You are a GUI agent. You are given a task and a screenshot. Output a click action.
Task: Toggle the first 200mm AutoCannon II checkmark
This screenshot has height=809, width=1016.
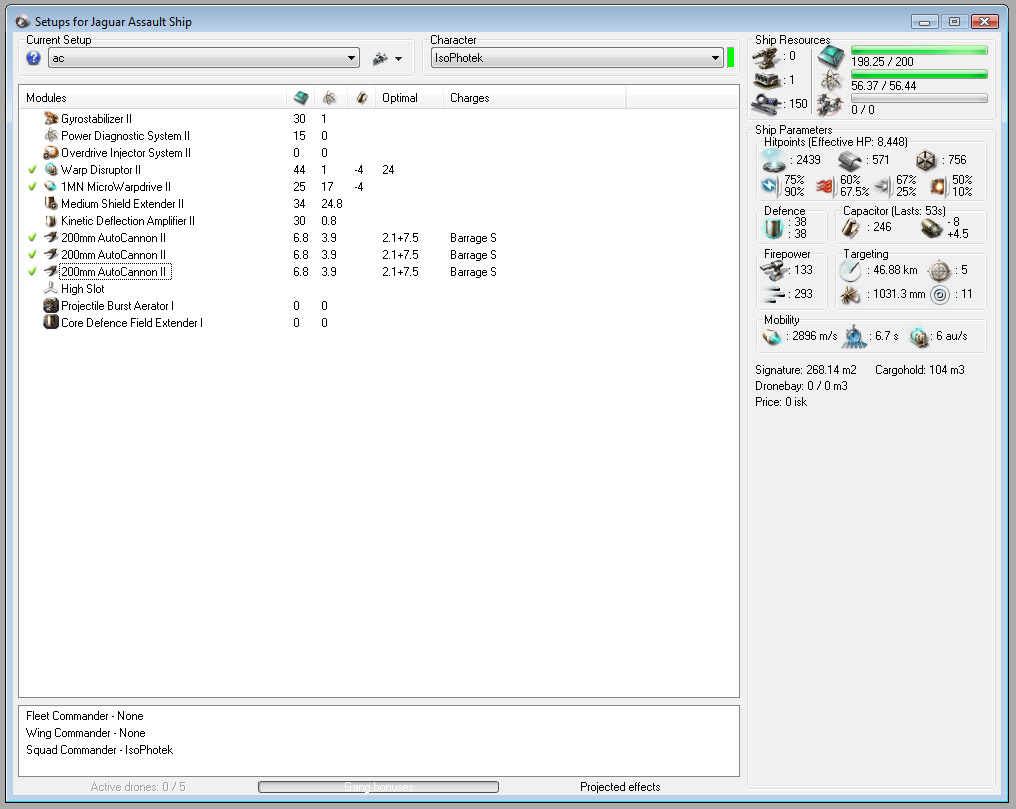click(32, 238)
